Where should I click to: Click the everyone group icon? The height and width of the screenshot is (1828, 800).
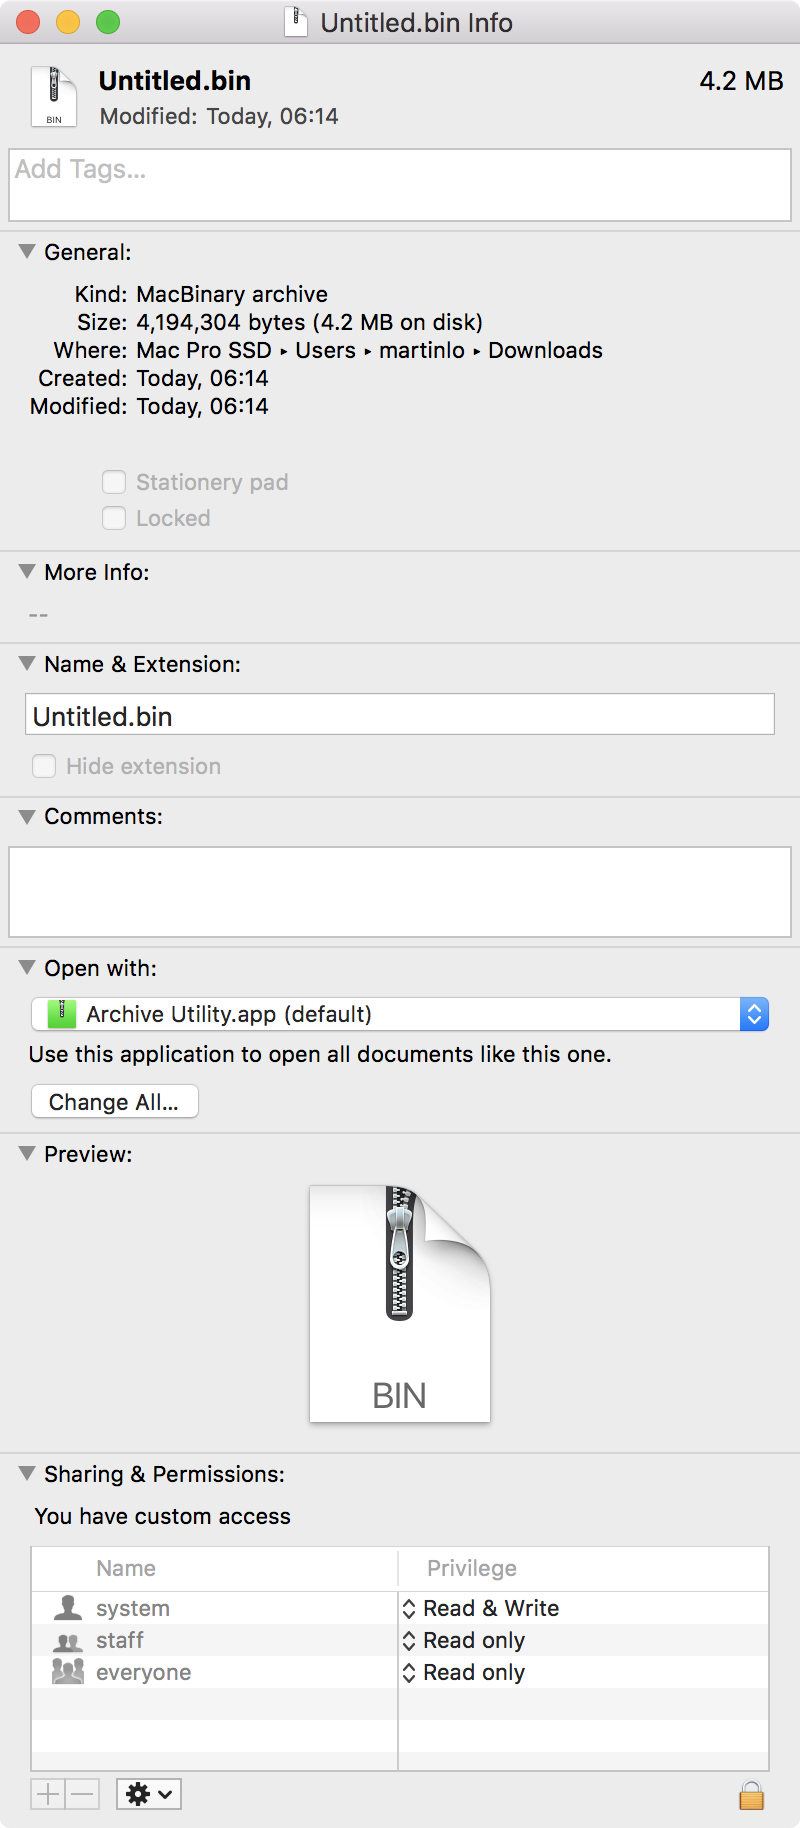(68, 1672)
